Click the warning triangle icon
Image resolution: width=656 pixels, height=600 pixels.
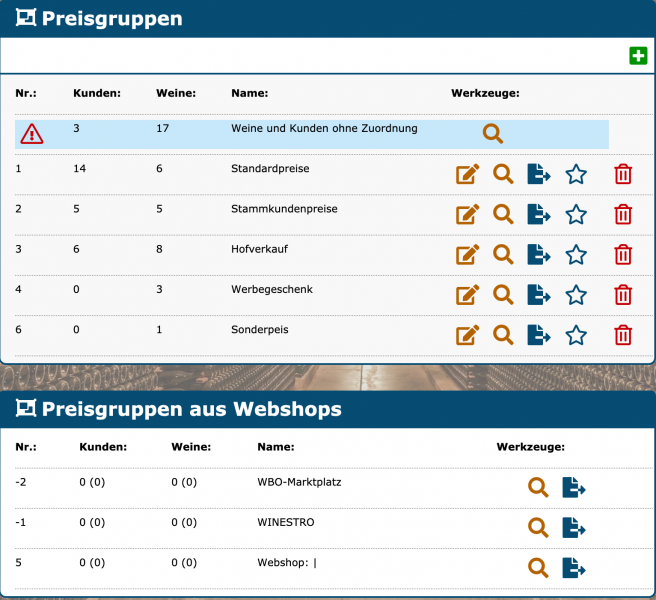coord(32,133)
